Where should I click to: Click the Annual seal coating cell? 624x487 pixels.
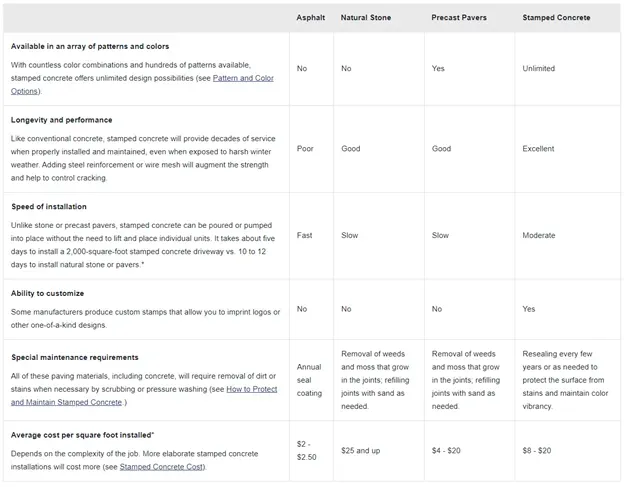[x=309, y=380]
